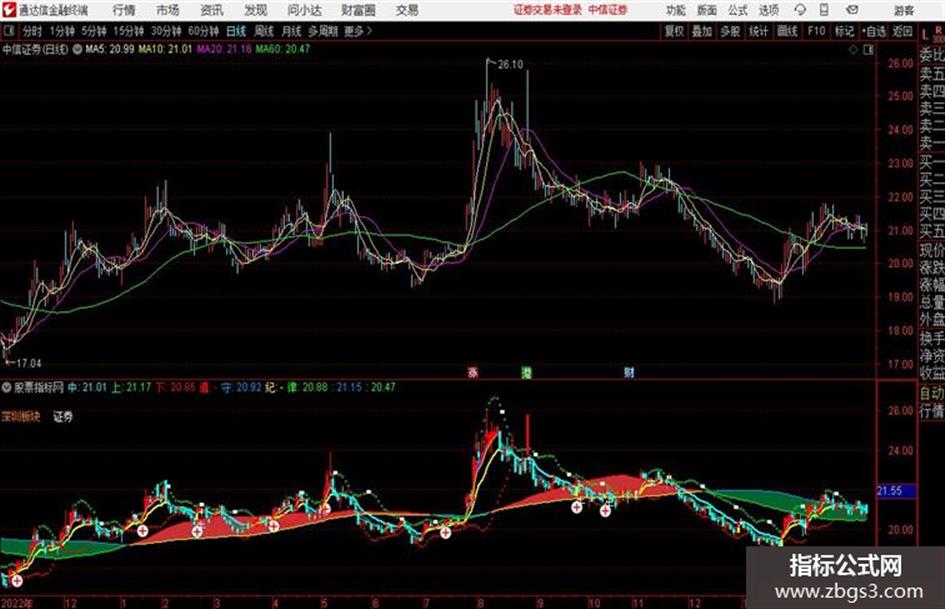
Task: Expand the 股票指标网 indicator dropdown arrow
Action: pyautogui.click(x=7, y=388)
